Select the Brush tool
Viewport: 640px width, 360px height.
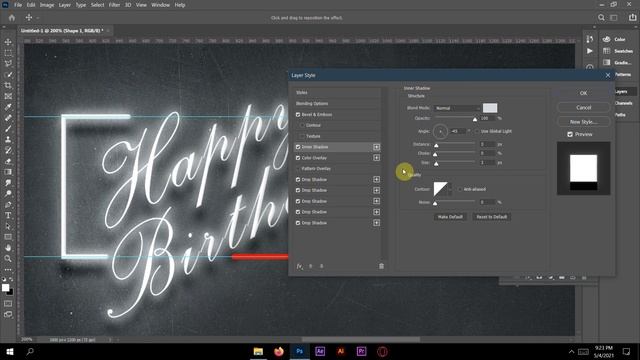8,129
